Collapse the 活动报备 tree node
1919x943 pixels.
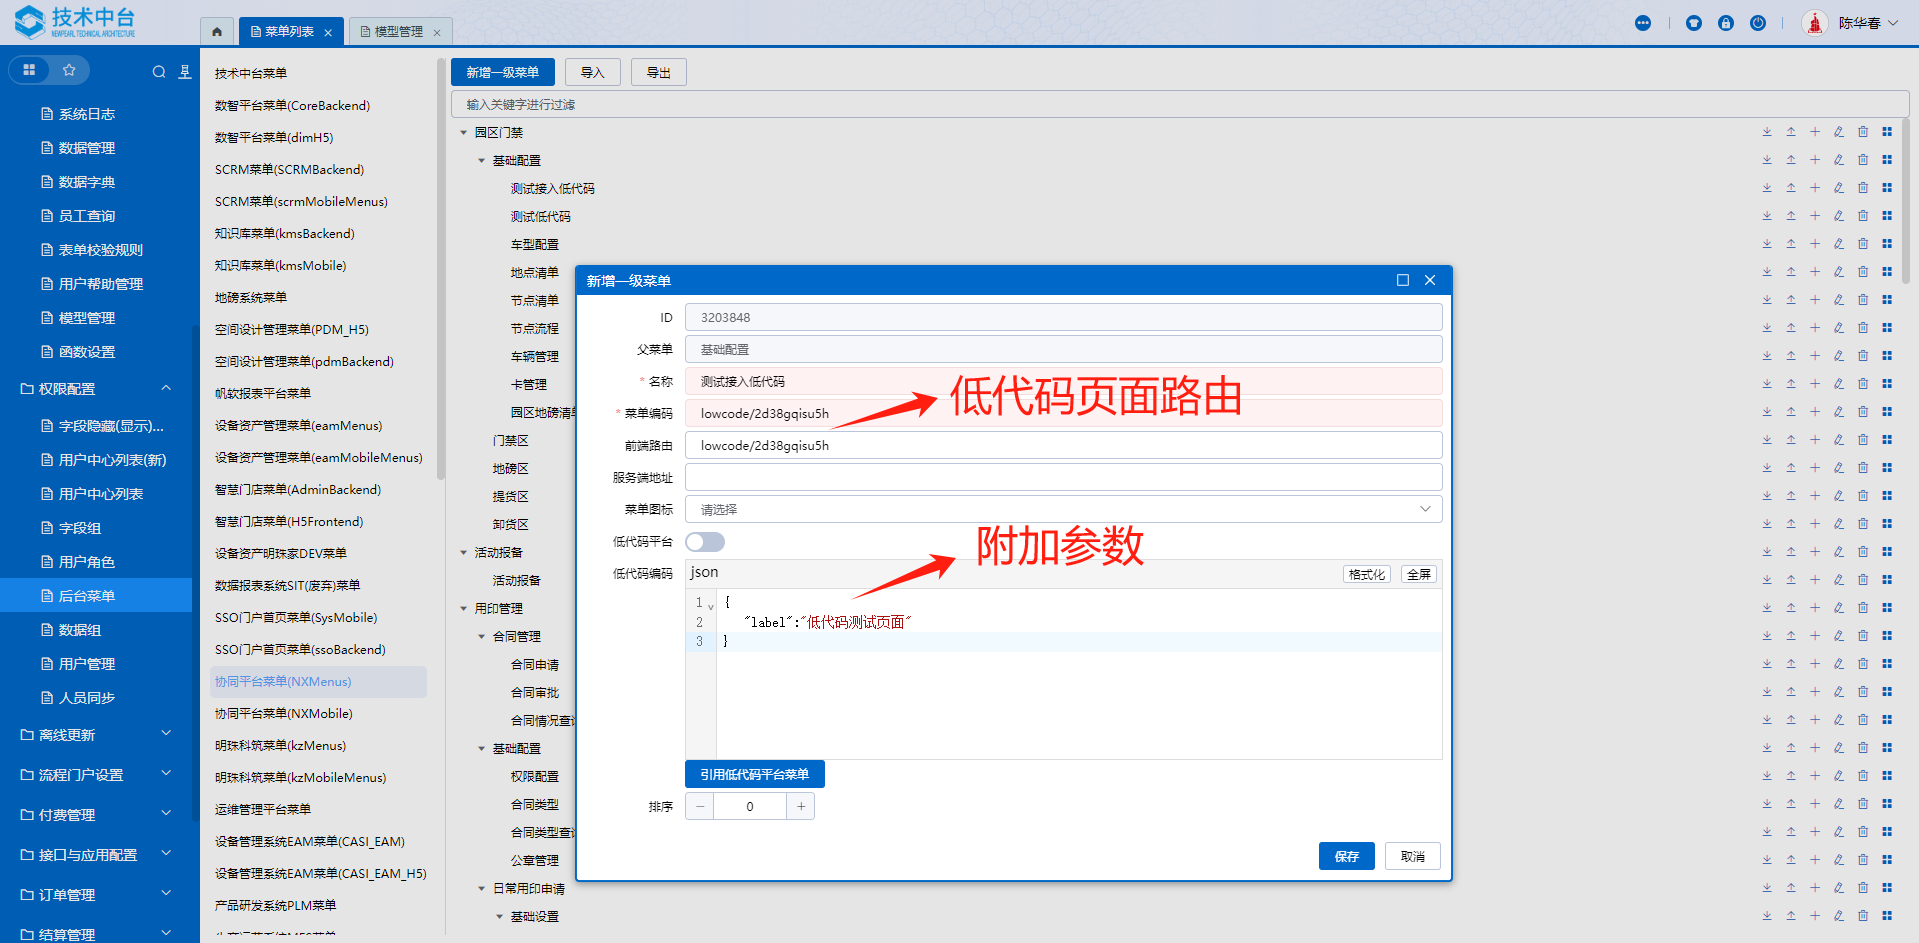click(464, 553)
